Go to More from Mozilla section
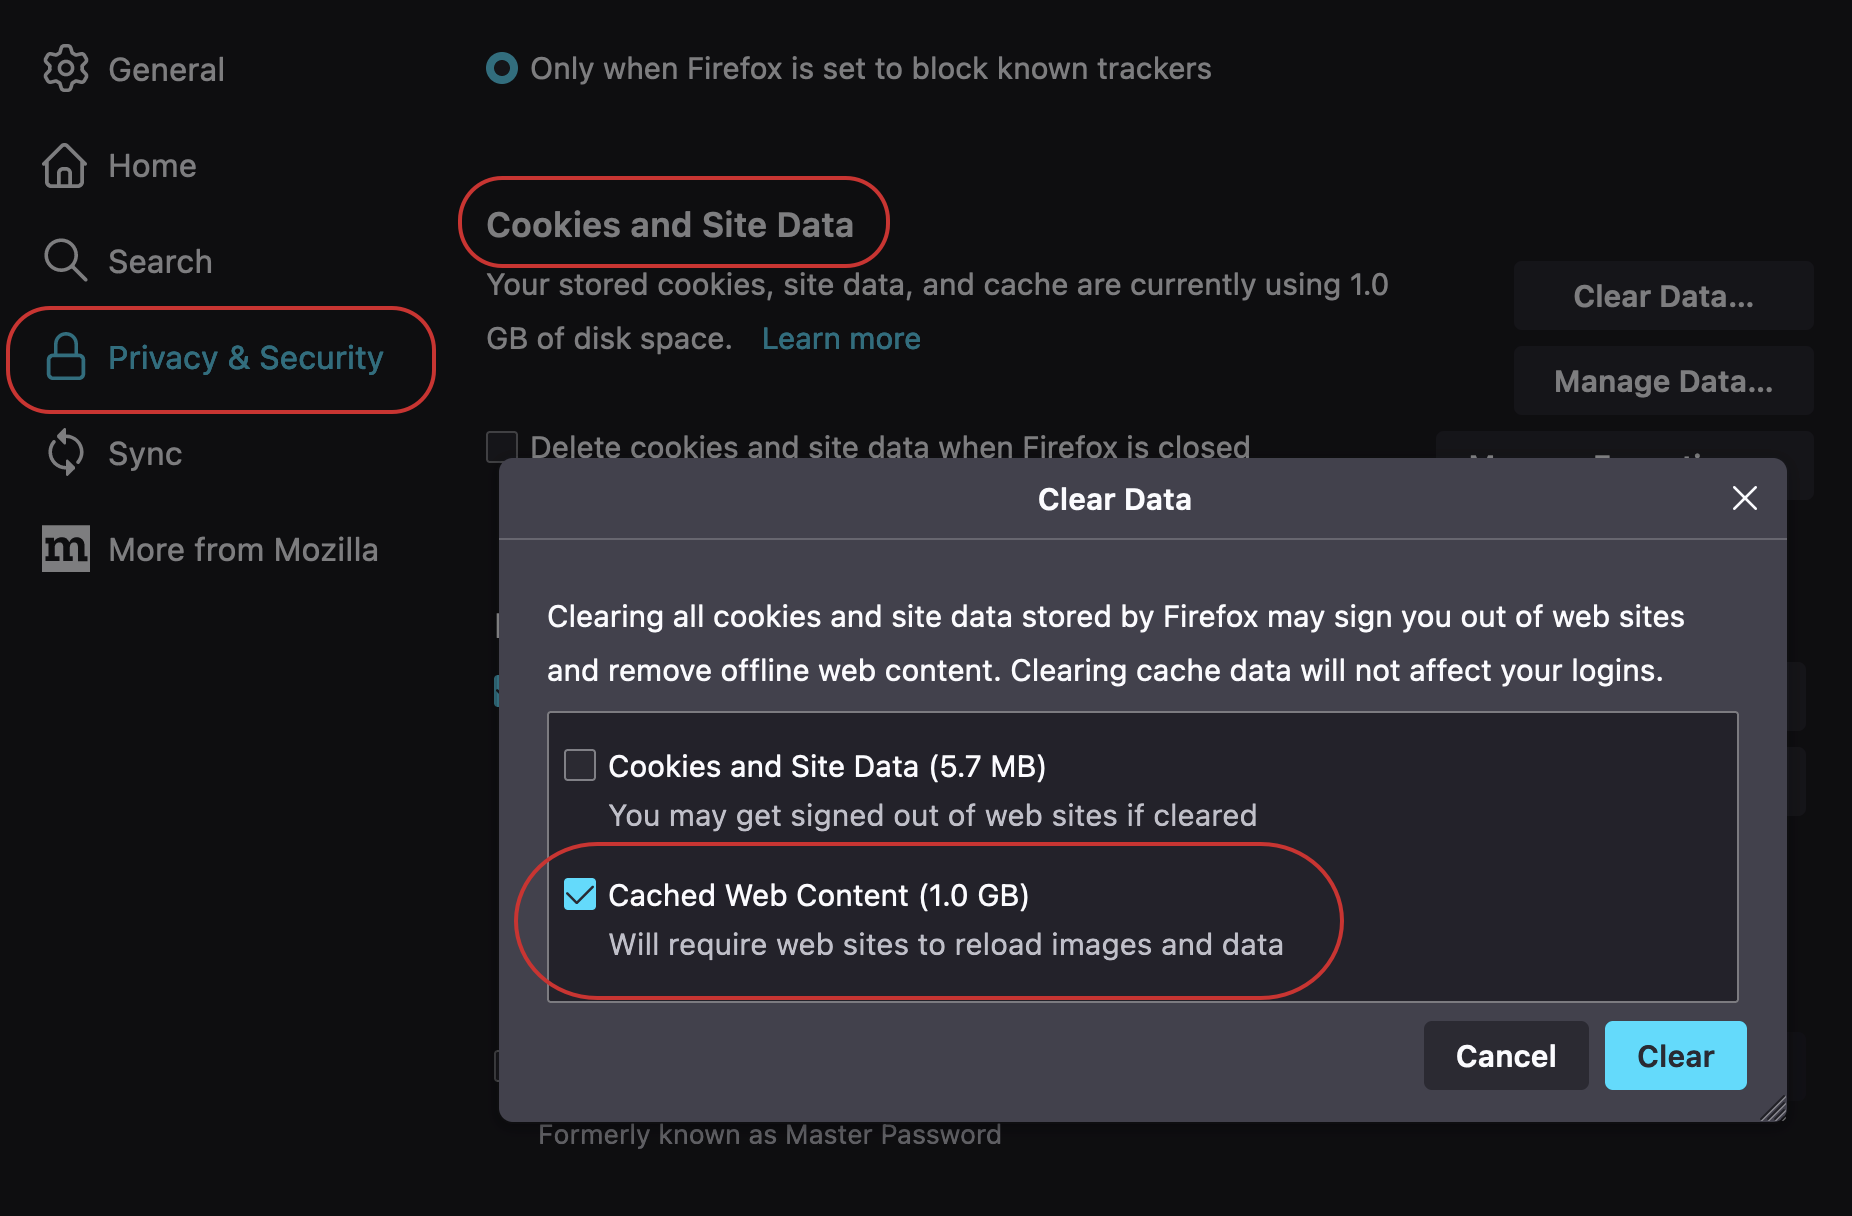The image size is (1852, 1216). [243, 550]
